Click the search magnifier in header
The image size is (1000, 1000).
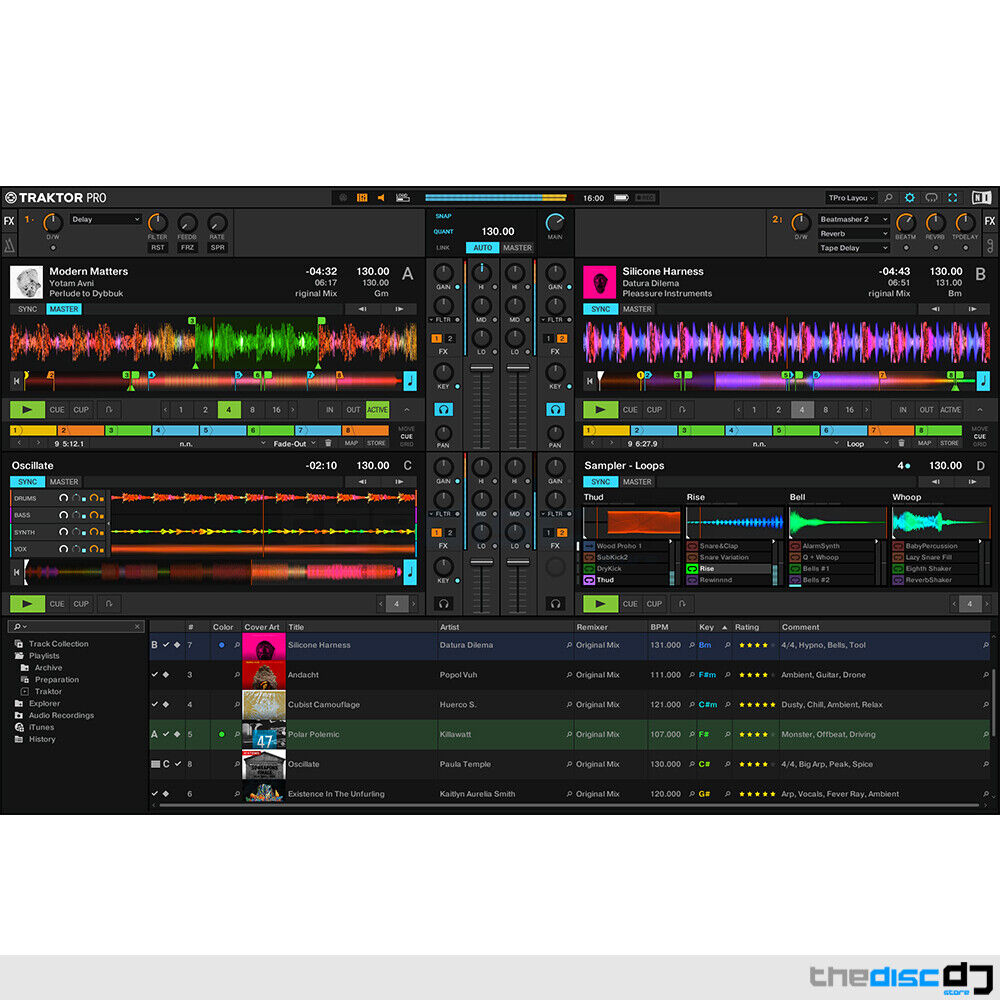tap(888, 198)
